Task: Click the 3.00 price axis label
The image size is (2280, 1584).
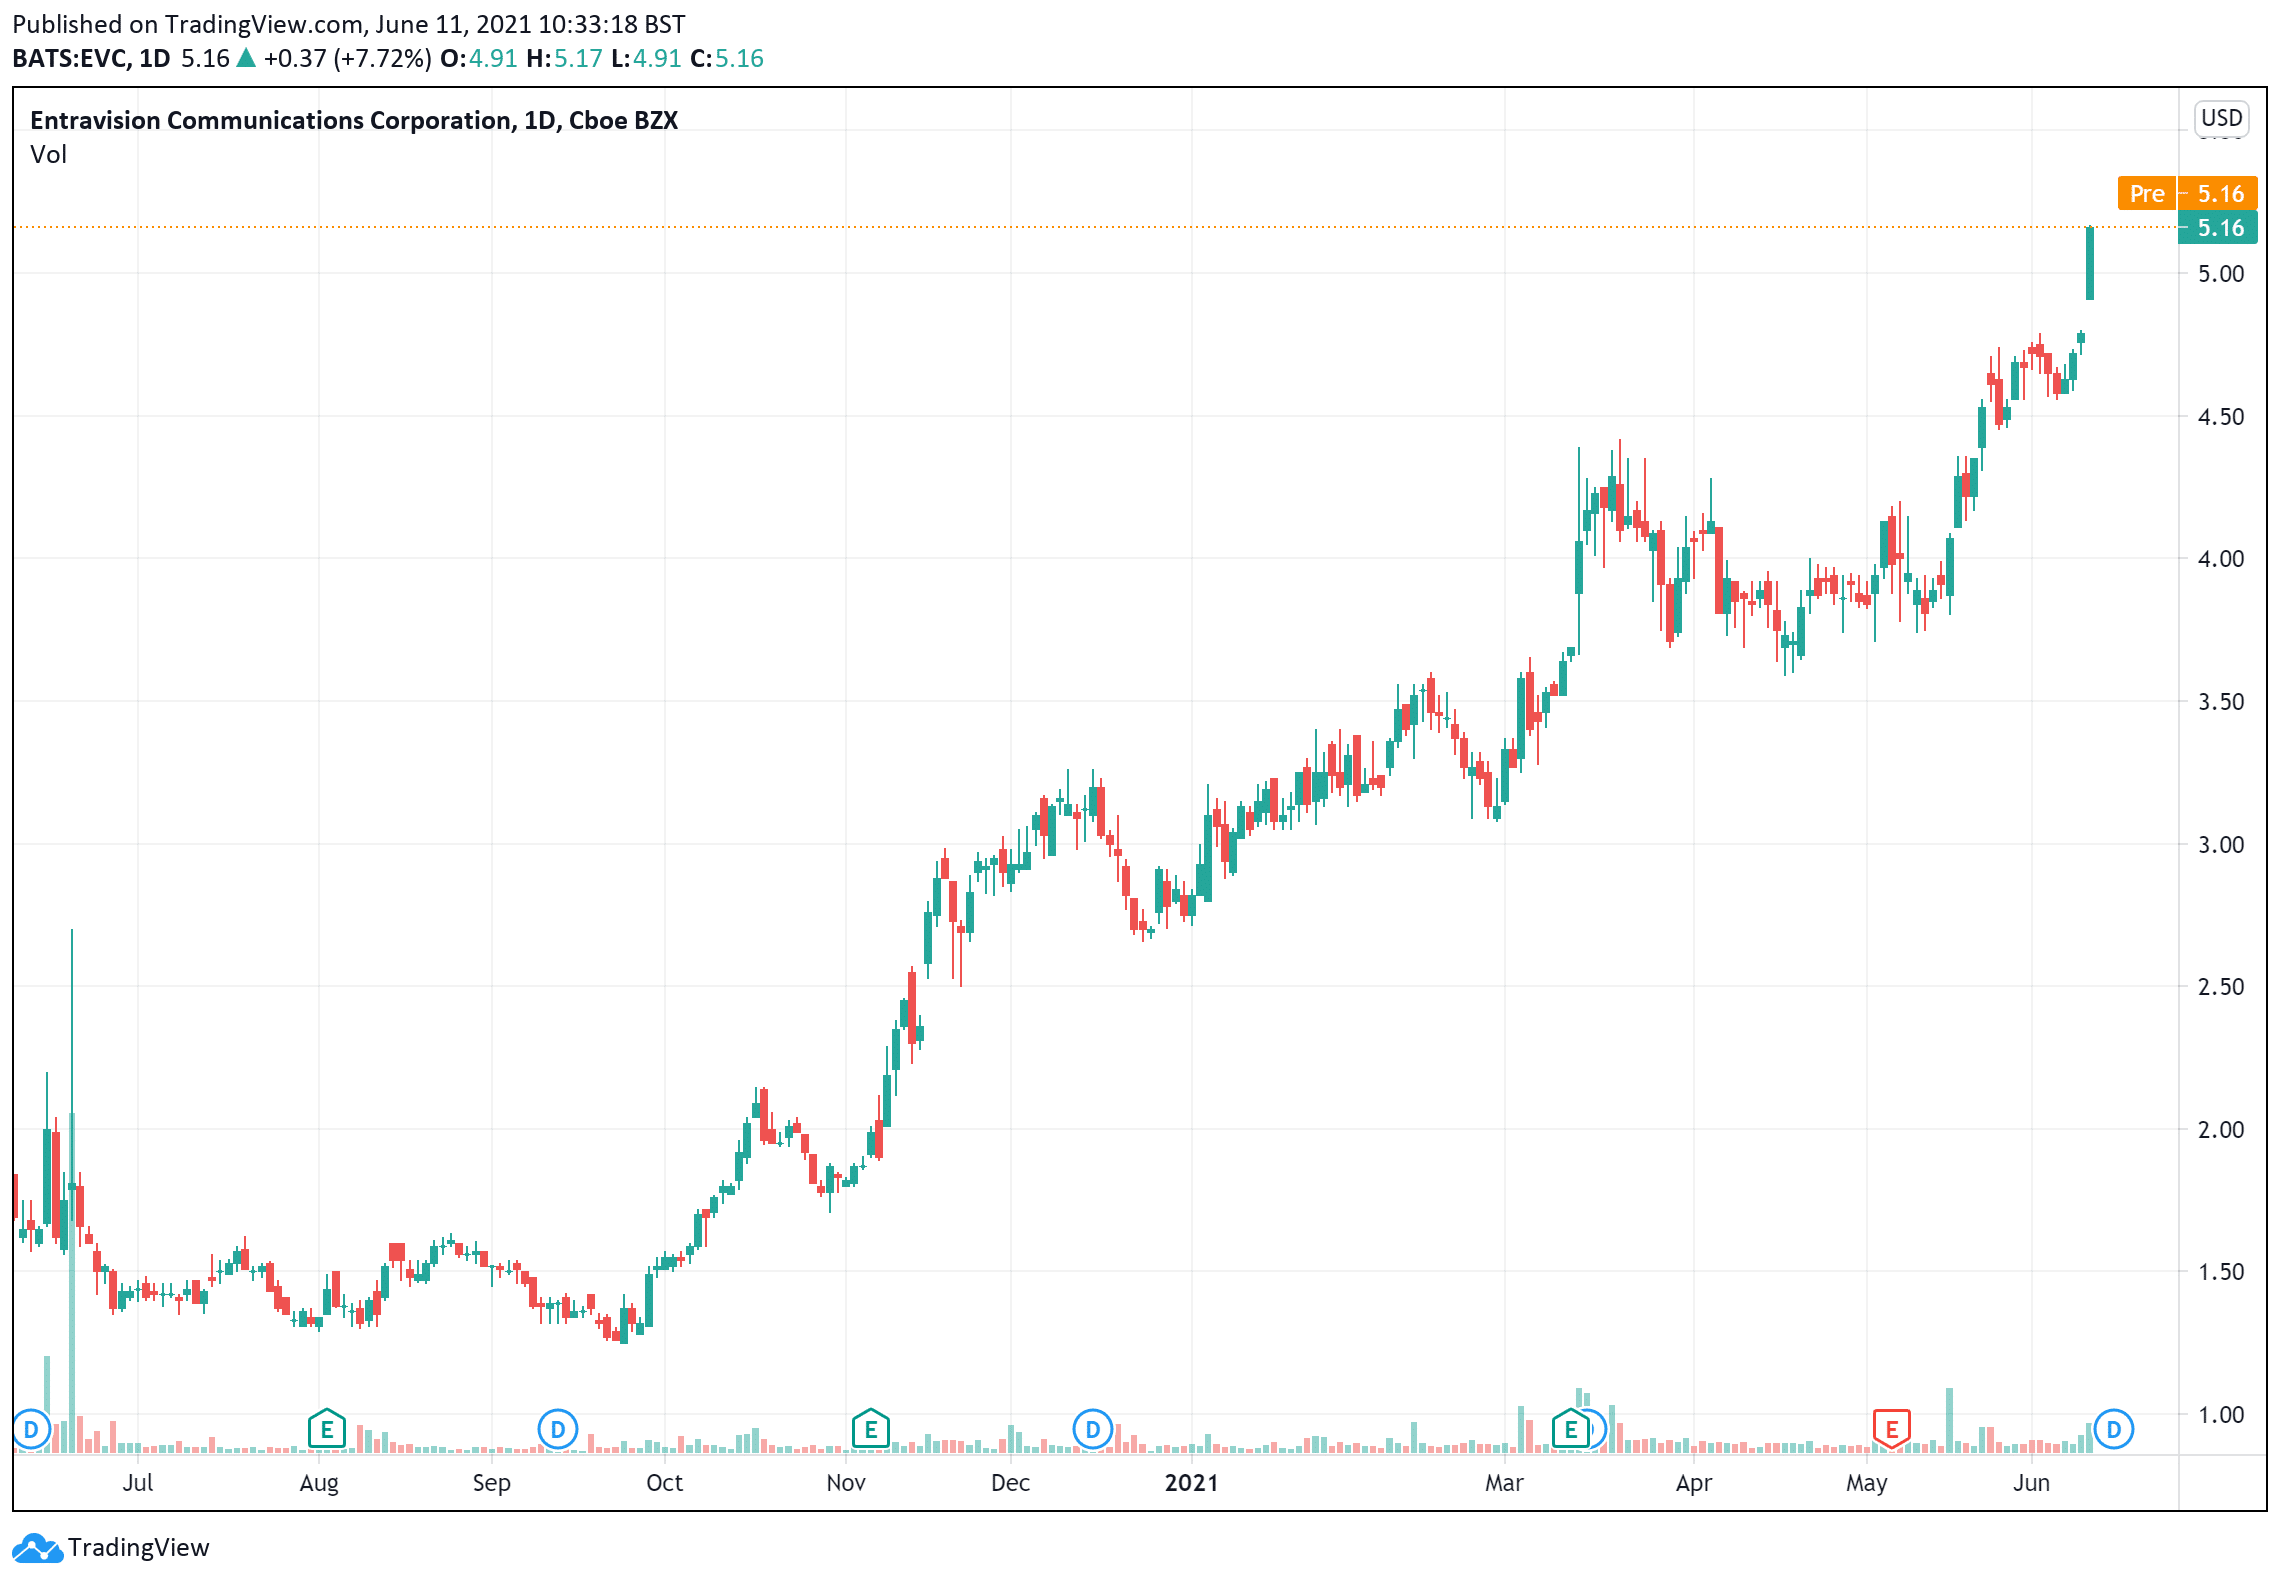Action: 2221,844
